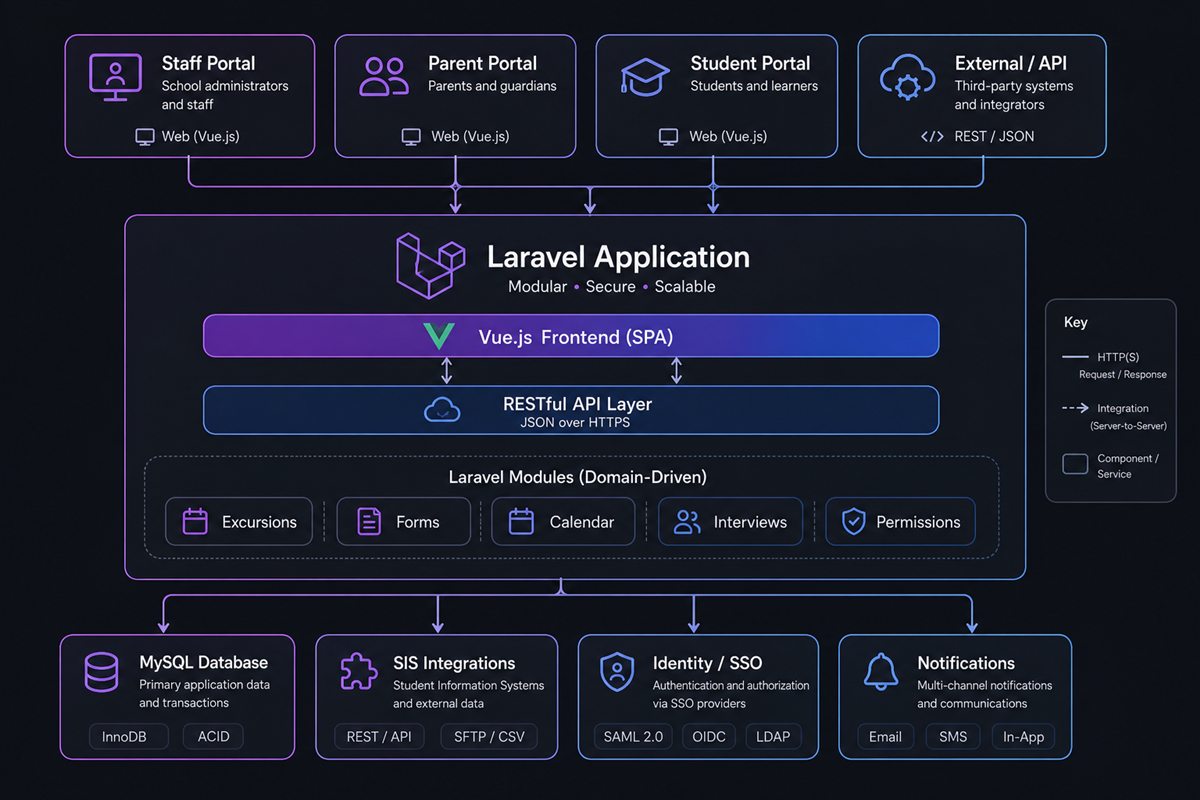Click the Vue.js Frontend (SPA) bar
1200x800 pixels.
(x=571, y=336)
